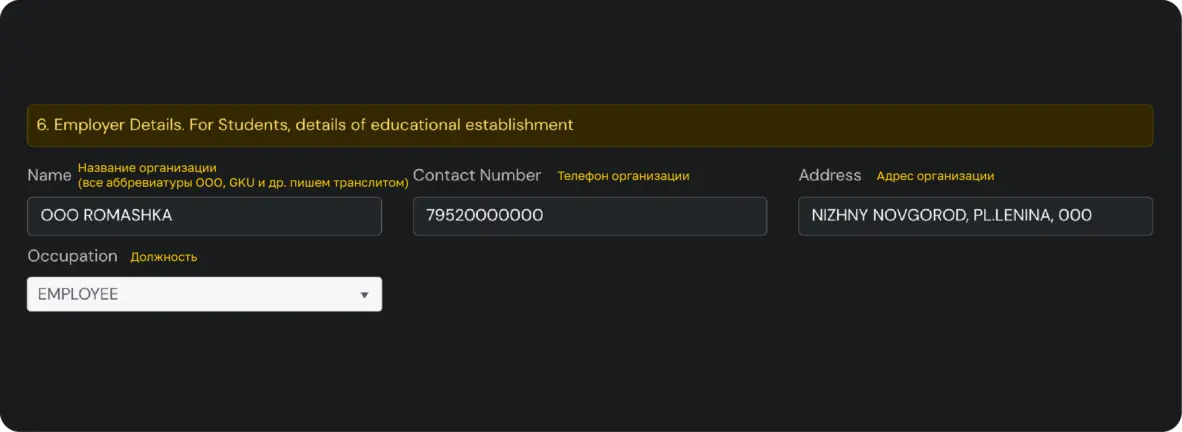Place cursor on ROMASHKA word in Name field

[x=127, y=216]
